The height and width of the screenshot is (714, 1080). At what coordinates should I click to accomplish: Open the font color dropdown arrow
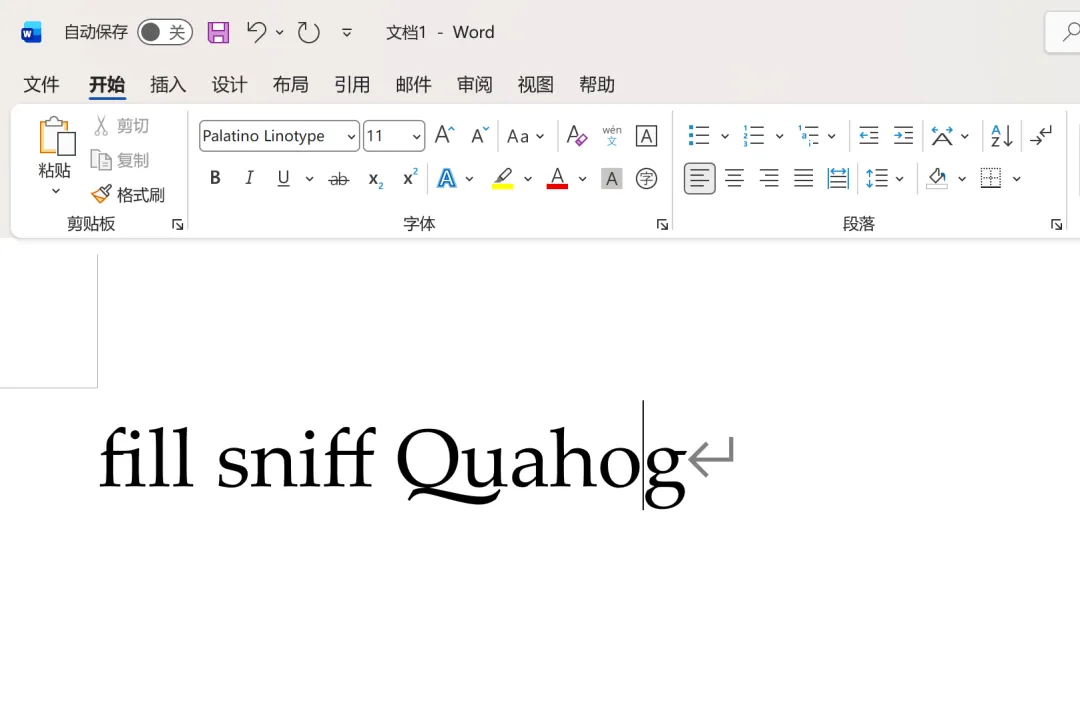click(x=583, y=179)
